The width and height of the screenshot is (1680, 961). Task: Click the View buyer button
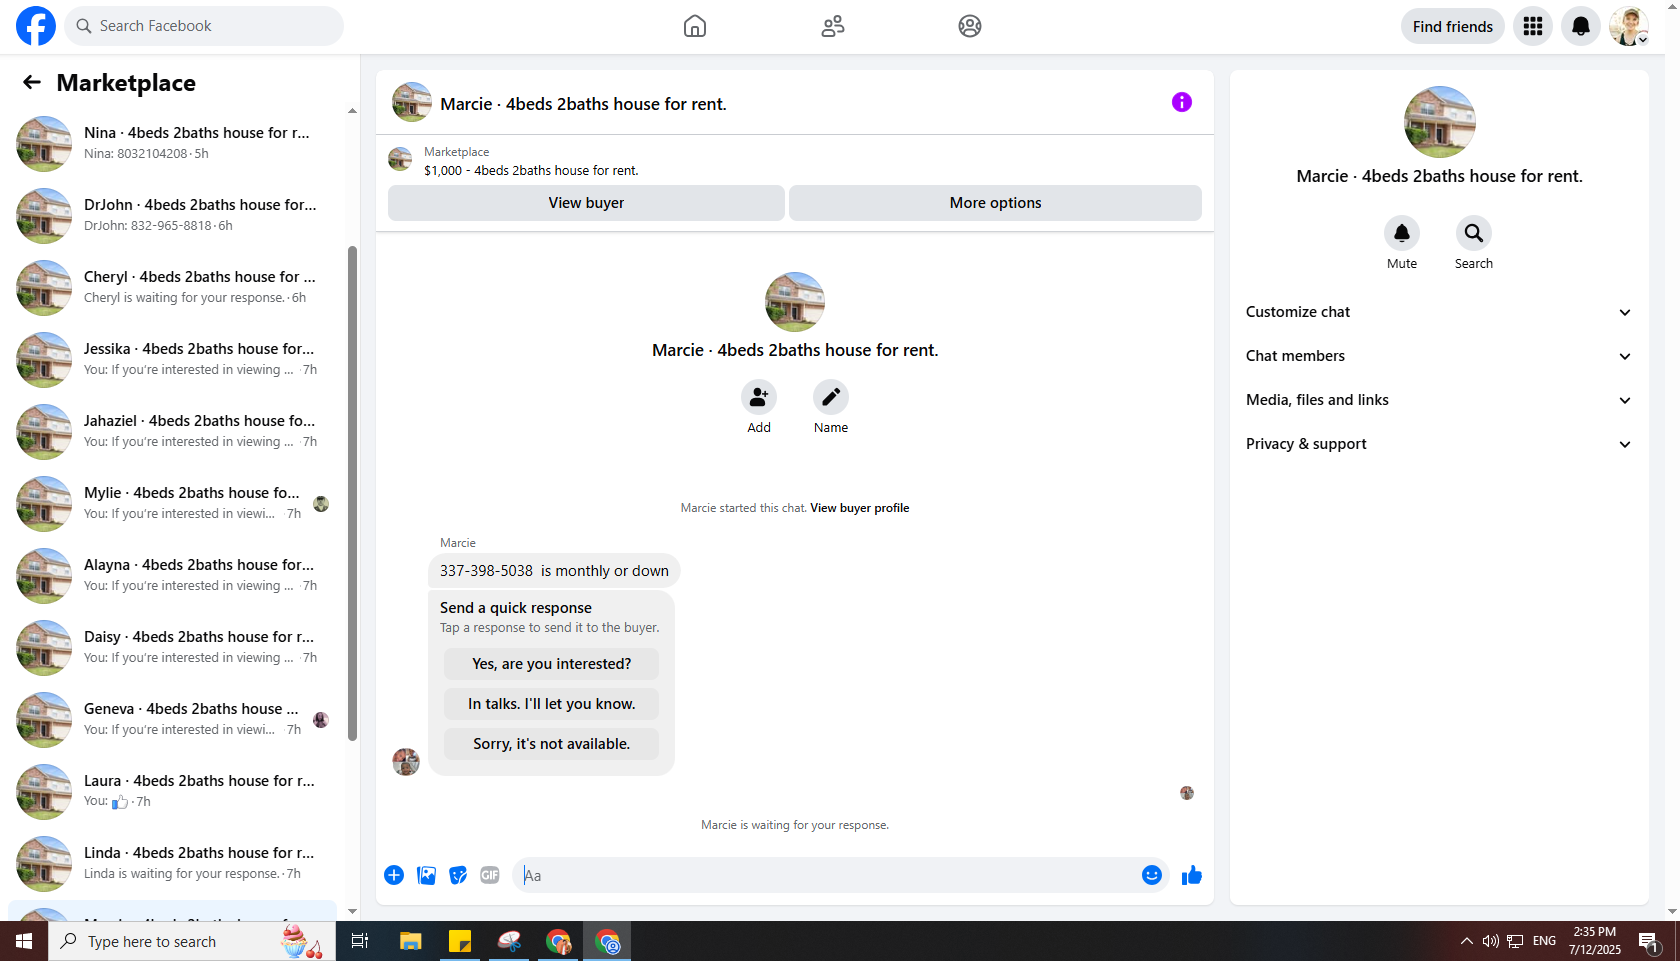pyautogui.click(x=586, y=203)
